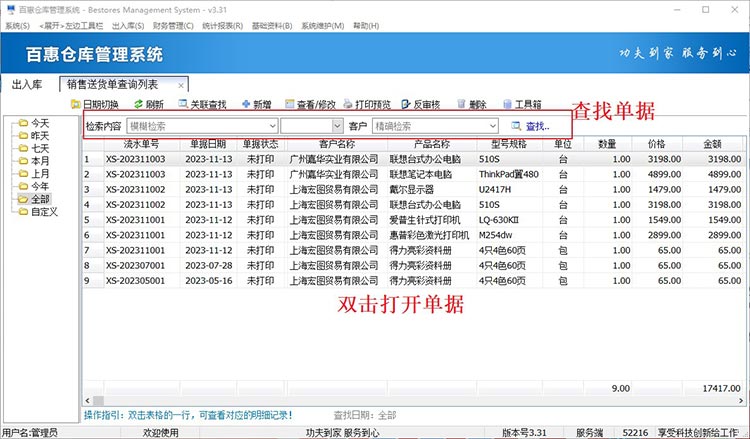The image size is (750, 439).
Task: Click the 日期切换 toolbar icon
Action: click(76, 104)
